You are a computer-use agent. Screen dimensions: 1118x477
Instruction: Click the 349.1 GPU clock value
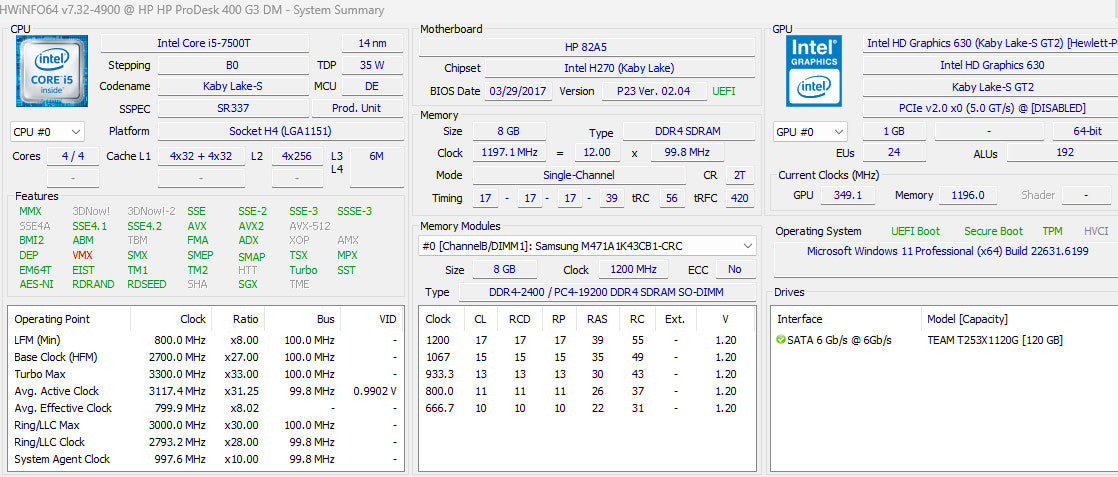[847, 195]
